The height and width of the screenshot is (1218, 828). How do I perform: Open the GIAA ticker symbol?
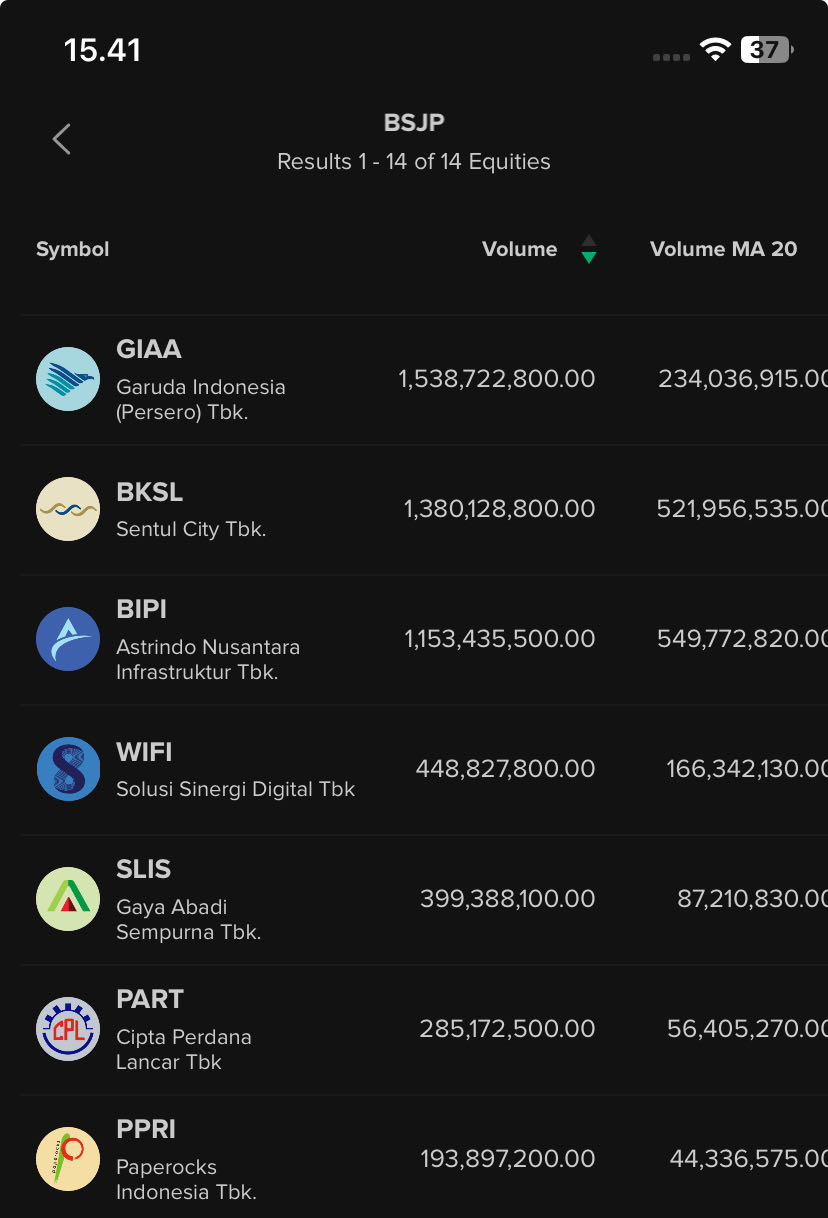[x=149, y=349]
